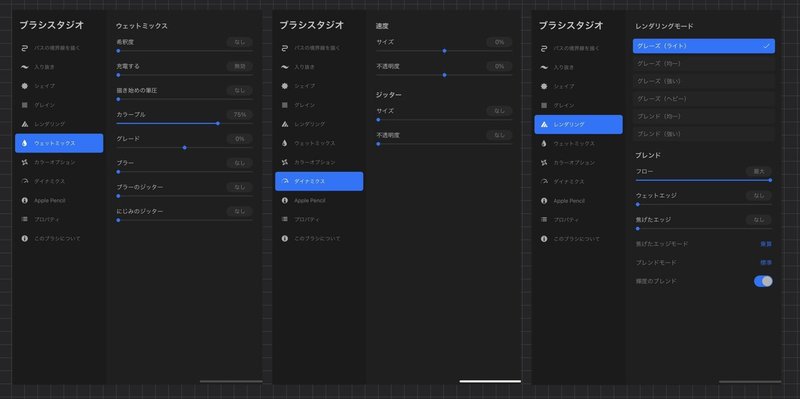
Task: Open Color Options pinwheel icon in left panel
Action: coord(24,162)
